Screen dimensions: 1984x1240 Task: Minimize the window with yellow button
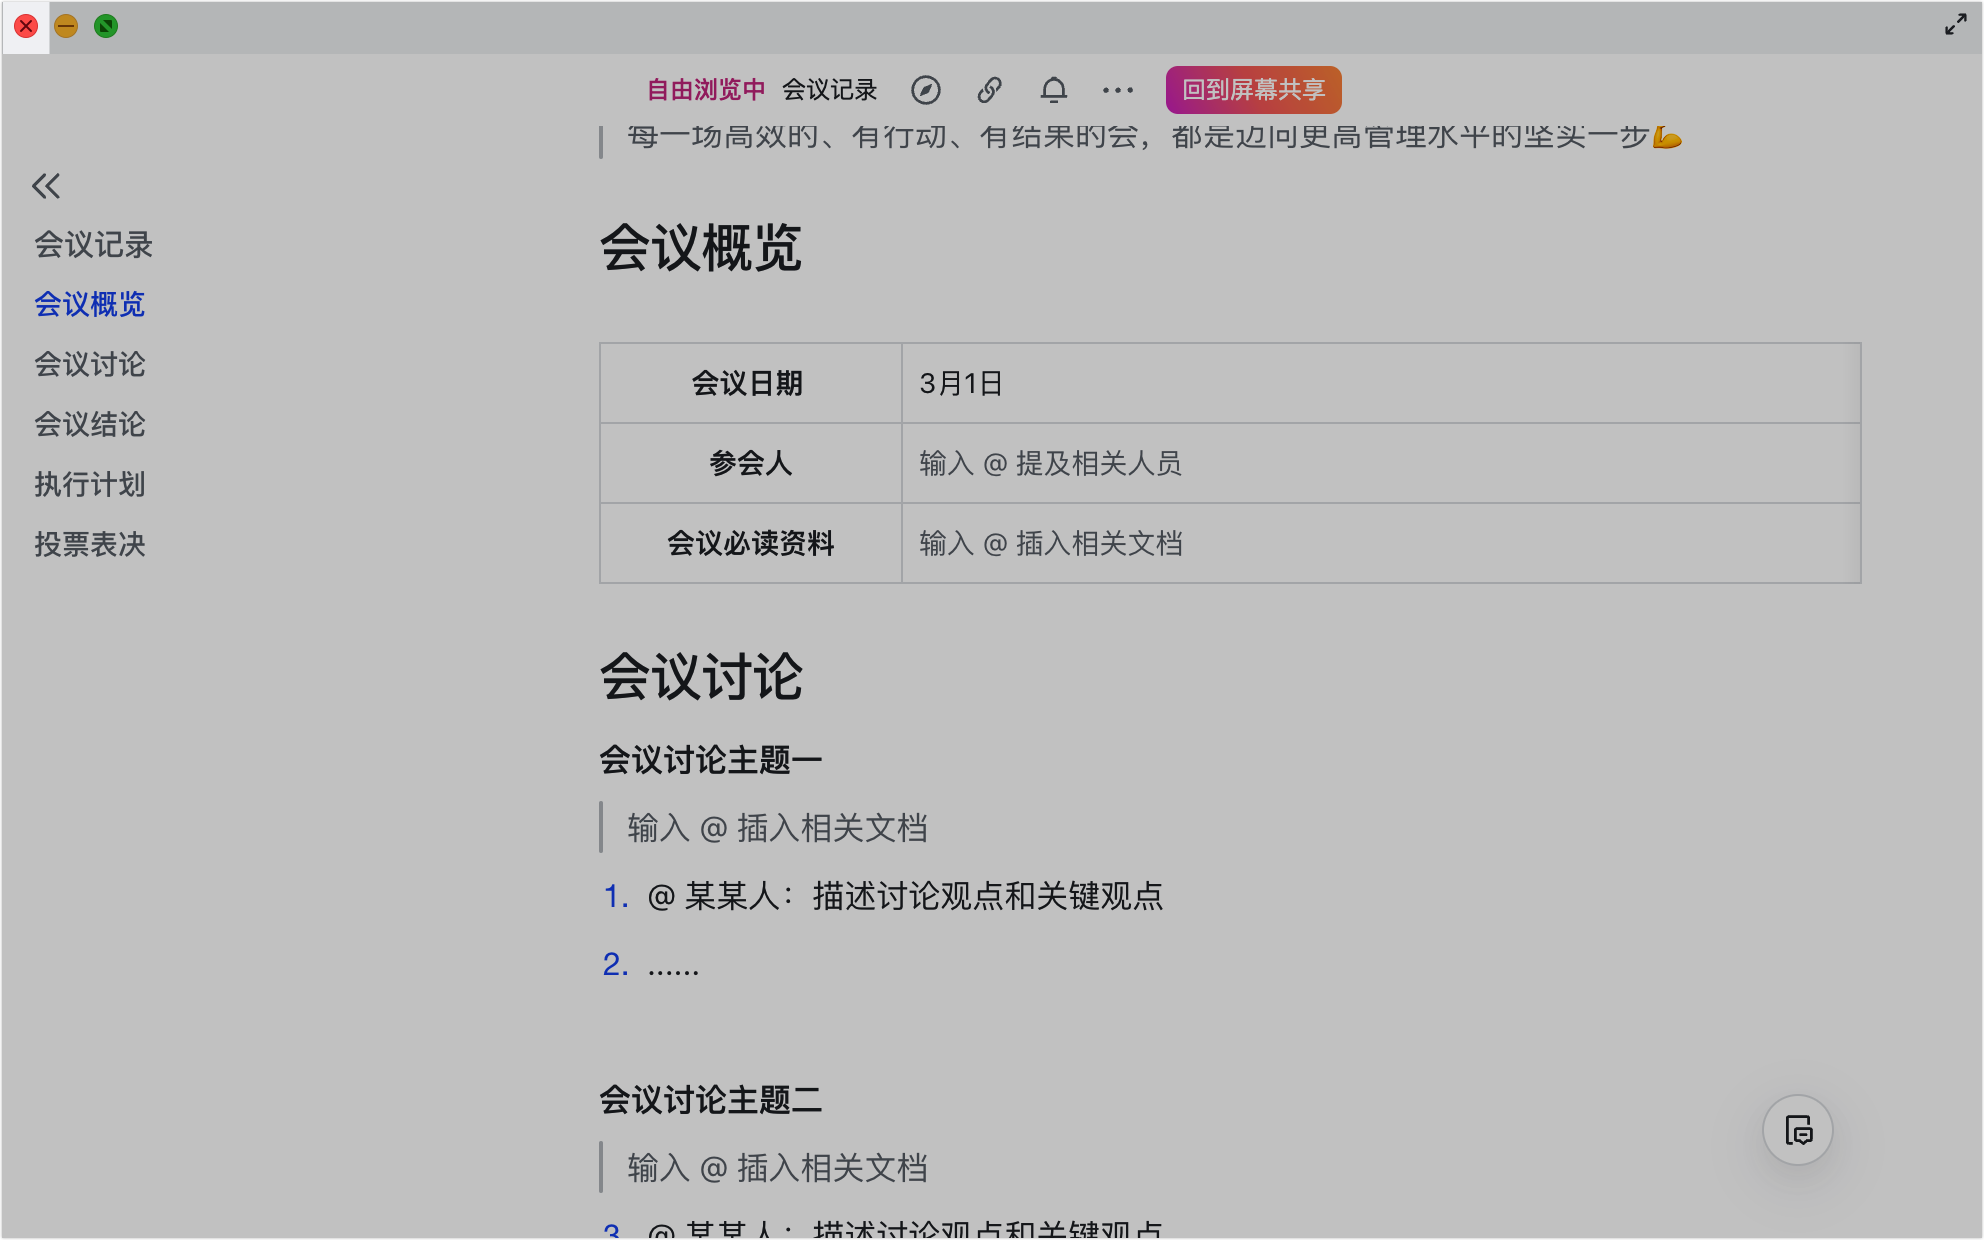point(66,26)
